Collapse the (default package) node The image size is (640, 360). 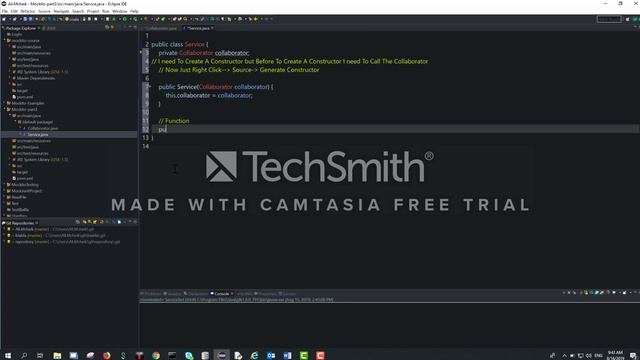pyautogui.click(x=15, y=122)
